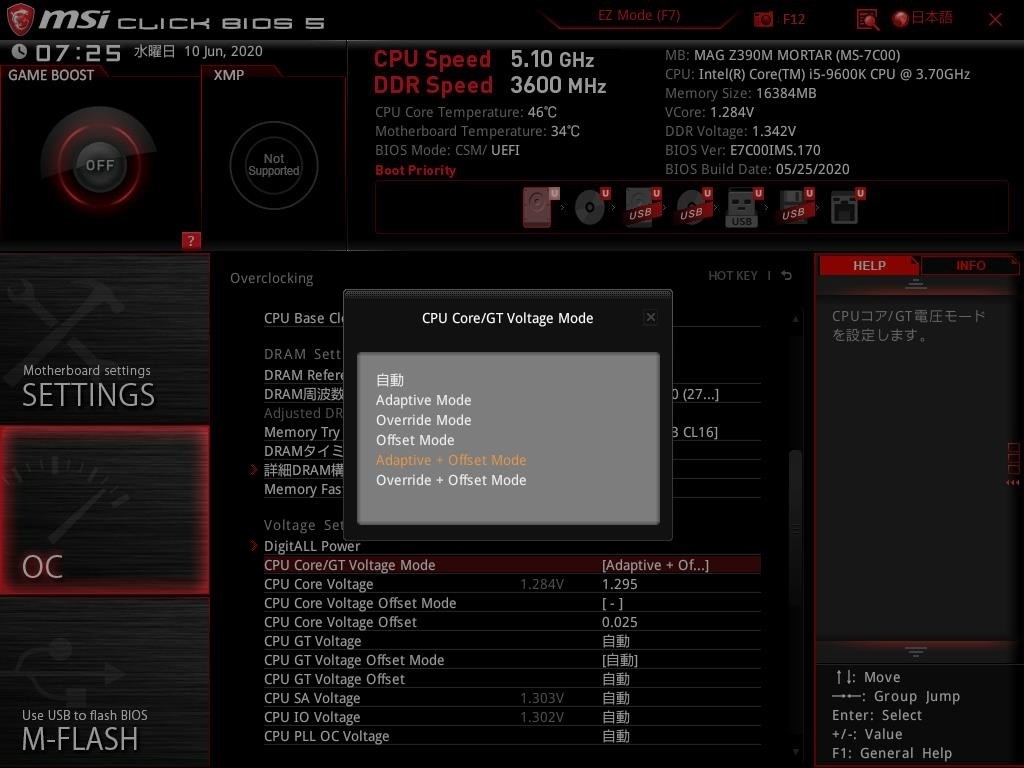The width and height of the screenshot is (1024, 768).
Task: Switch to the INFO tab
Action: tap(969, 265)
